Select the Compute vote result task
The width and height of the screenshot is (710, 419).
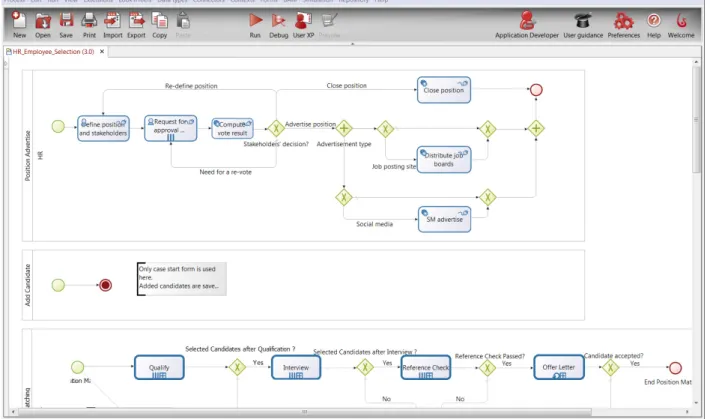coord(232,129)
